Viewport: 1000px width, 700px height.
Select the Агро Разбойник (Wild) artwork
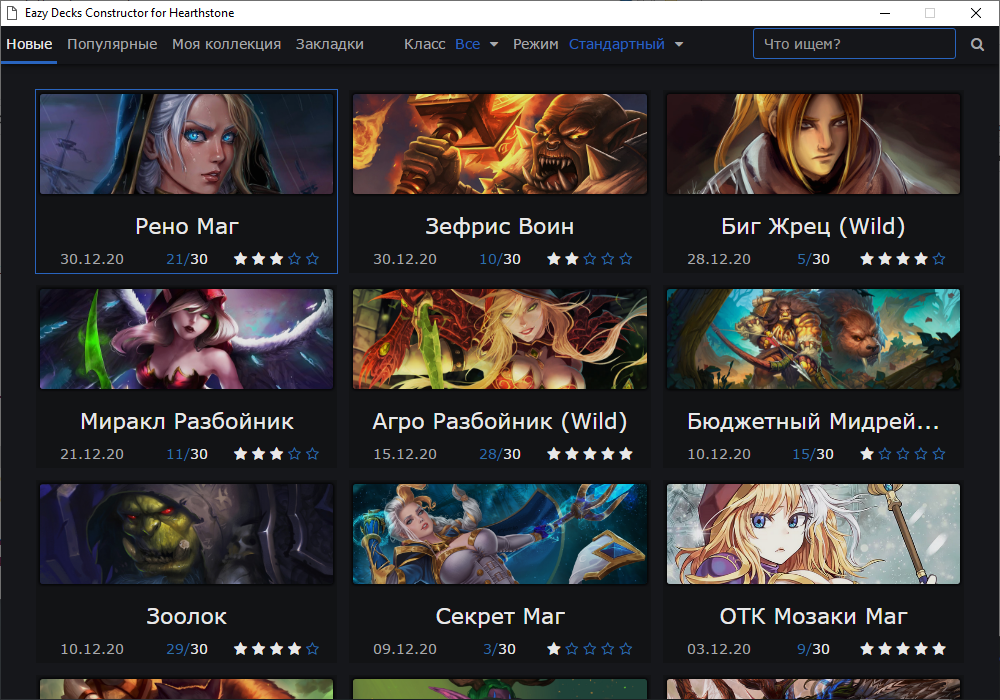click(500, 339)
